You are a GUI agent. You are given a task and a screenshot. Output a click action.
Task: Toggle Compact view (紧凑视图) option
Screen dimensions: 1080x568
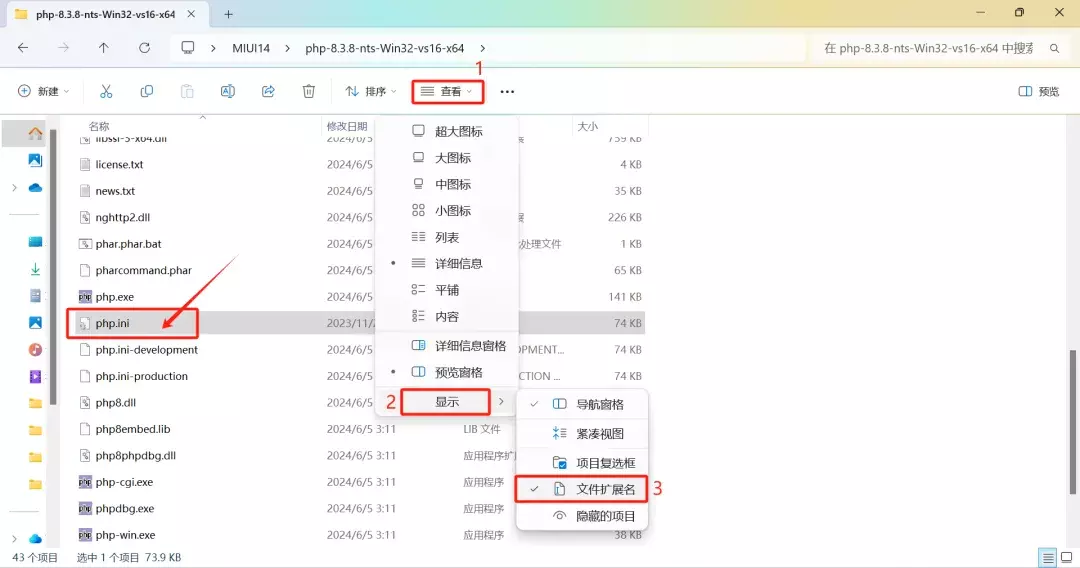(582, 434)
